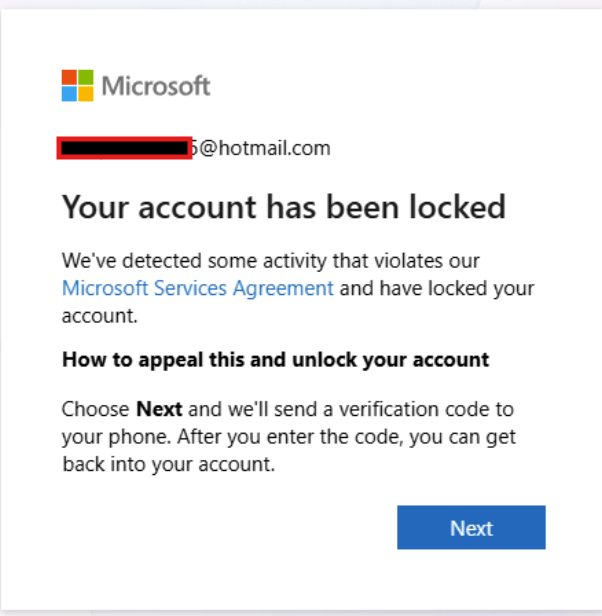The width and height of the screenshot is (602, 616).
Task: Click the red square of the Microsoft logo
Action: (69, 78)
